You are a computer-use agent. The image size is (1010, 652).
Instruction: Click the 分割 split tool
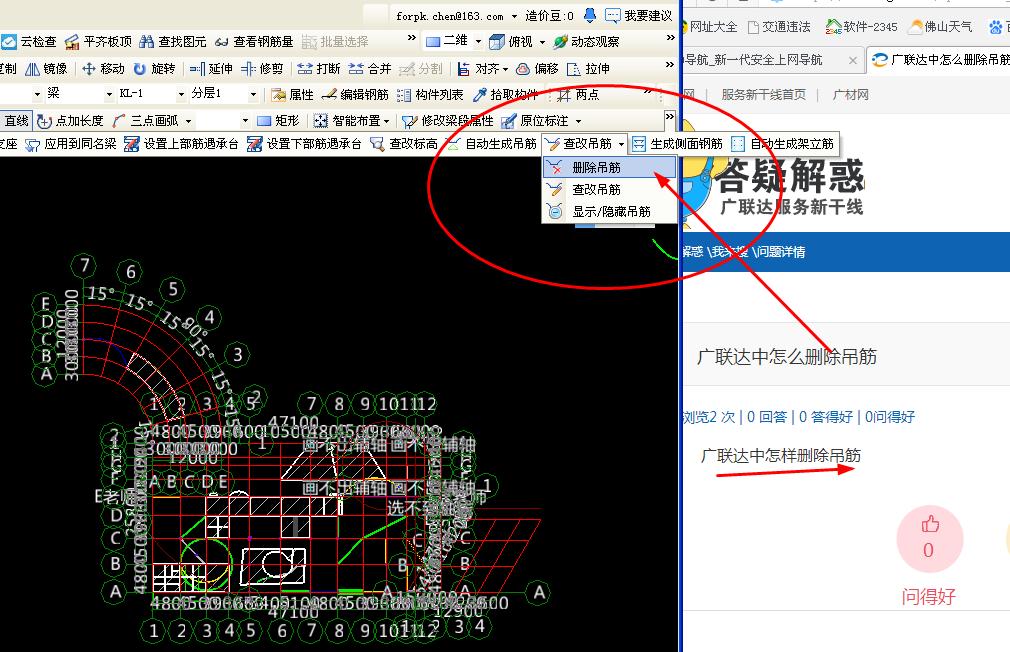coord(421,68)
